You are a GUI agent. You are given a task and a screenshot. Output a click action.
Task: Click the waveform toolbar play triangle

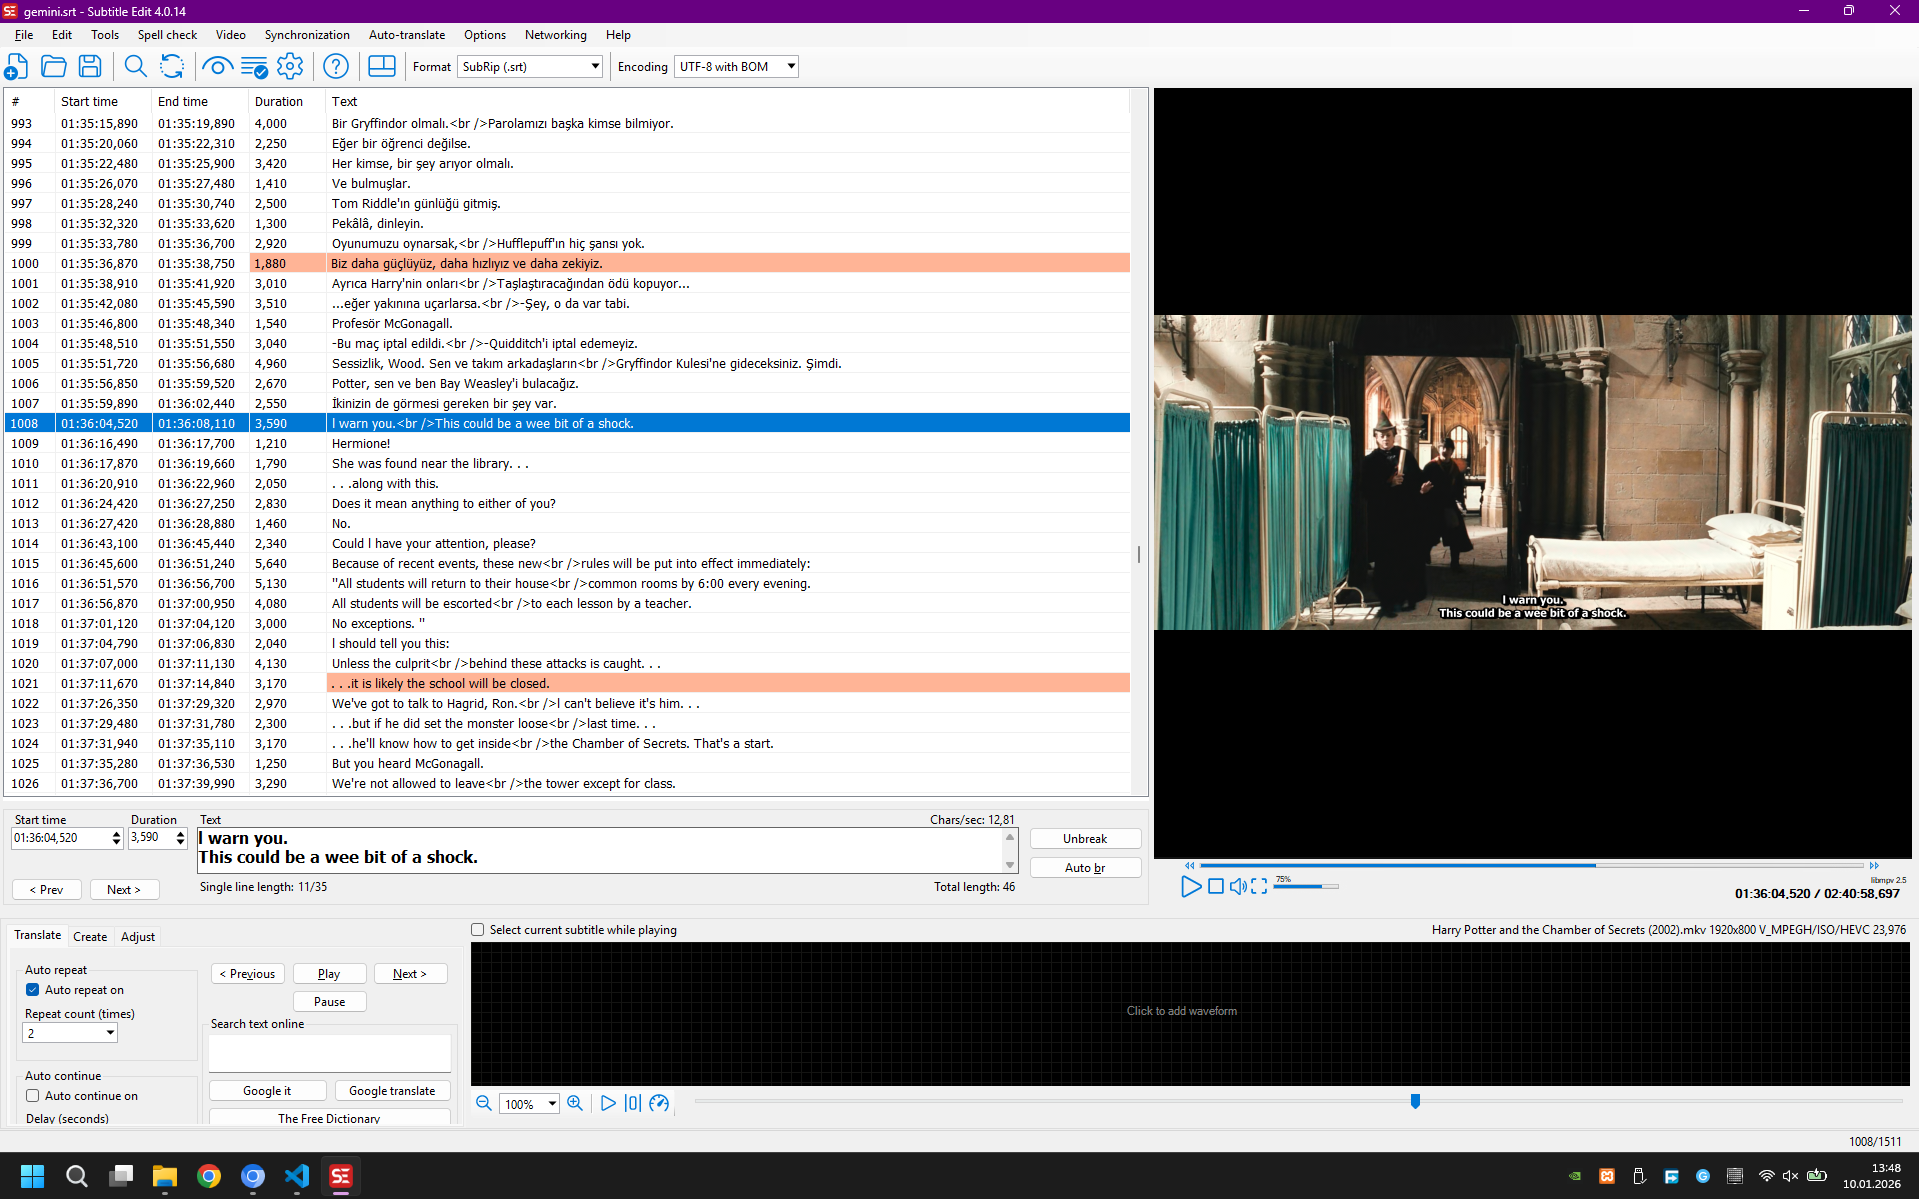608,1103
